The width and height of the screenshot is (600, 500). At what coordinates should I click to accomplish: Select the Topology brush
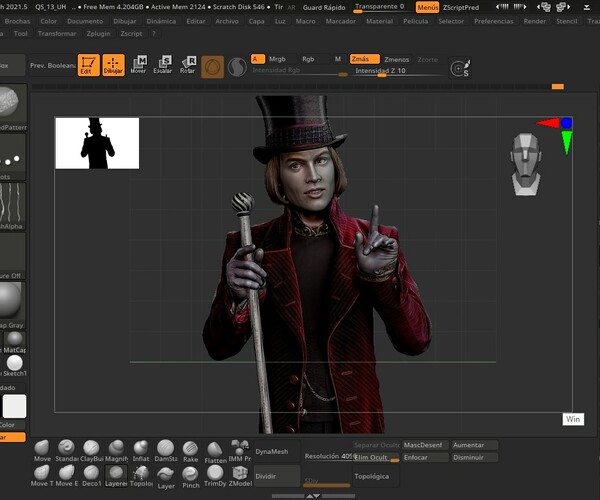[141, 476]
